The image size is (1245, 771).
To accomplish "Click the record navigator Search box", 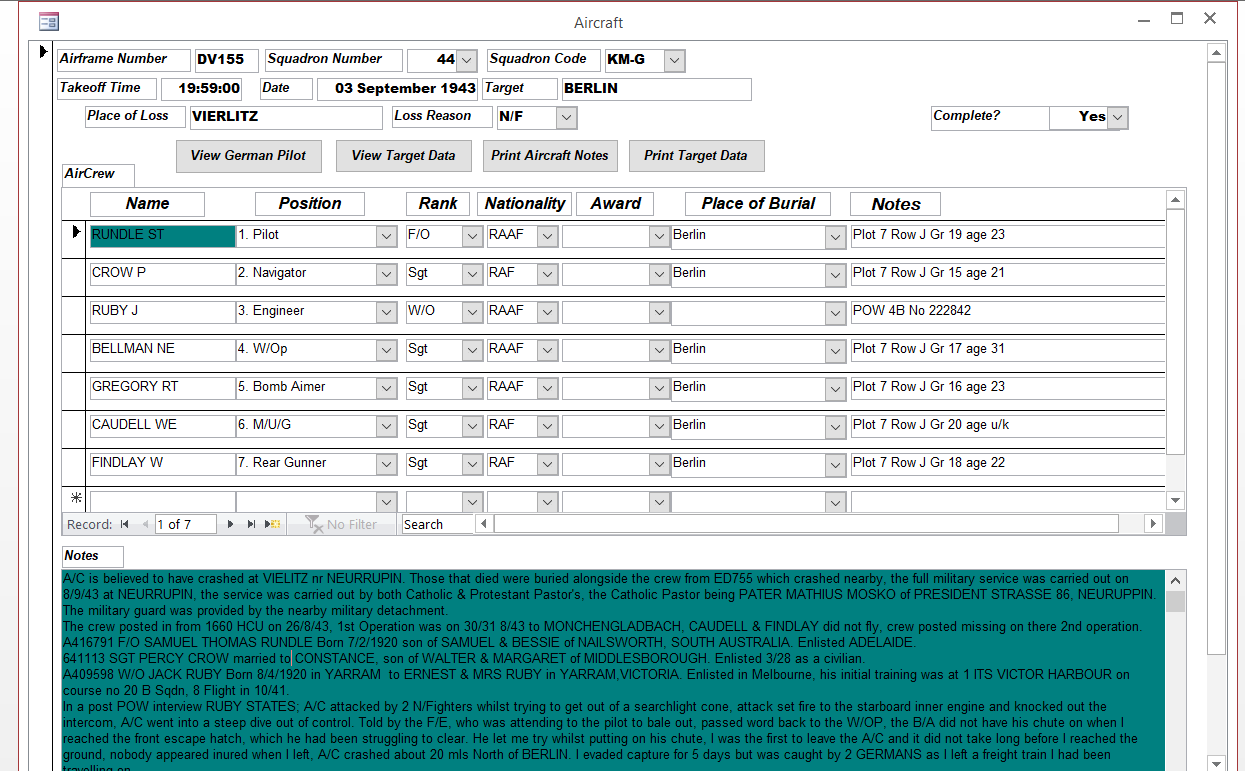I will (437, 524).
